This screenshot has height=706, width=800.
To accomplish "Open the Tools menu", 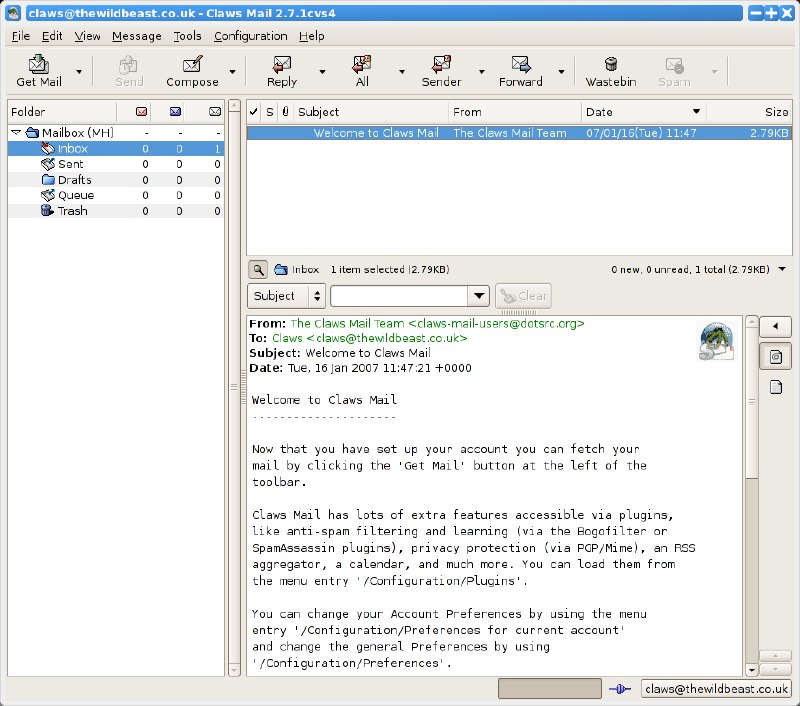I will (186, 36).
